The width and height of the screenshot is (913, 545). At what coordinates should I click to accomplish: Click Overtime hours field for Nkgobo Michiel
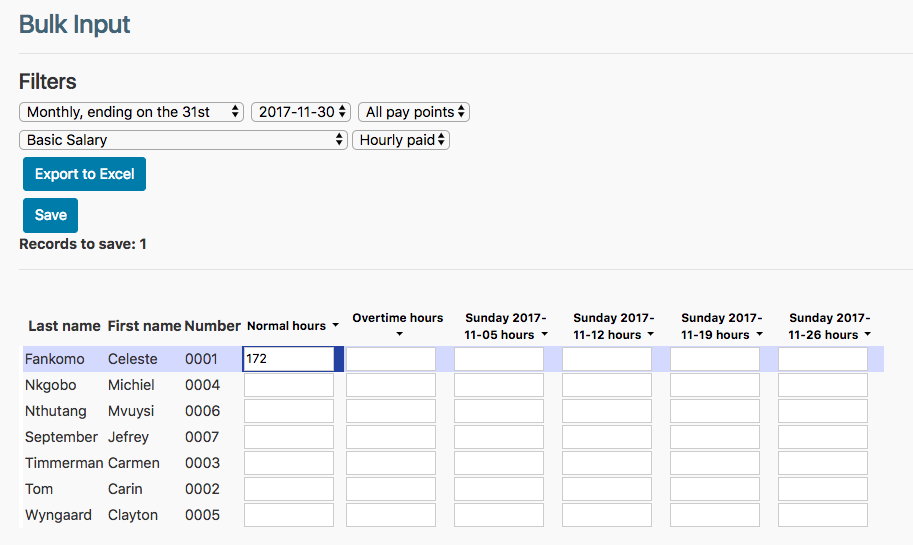pyautogui.click(x=391, y=385)
